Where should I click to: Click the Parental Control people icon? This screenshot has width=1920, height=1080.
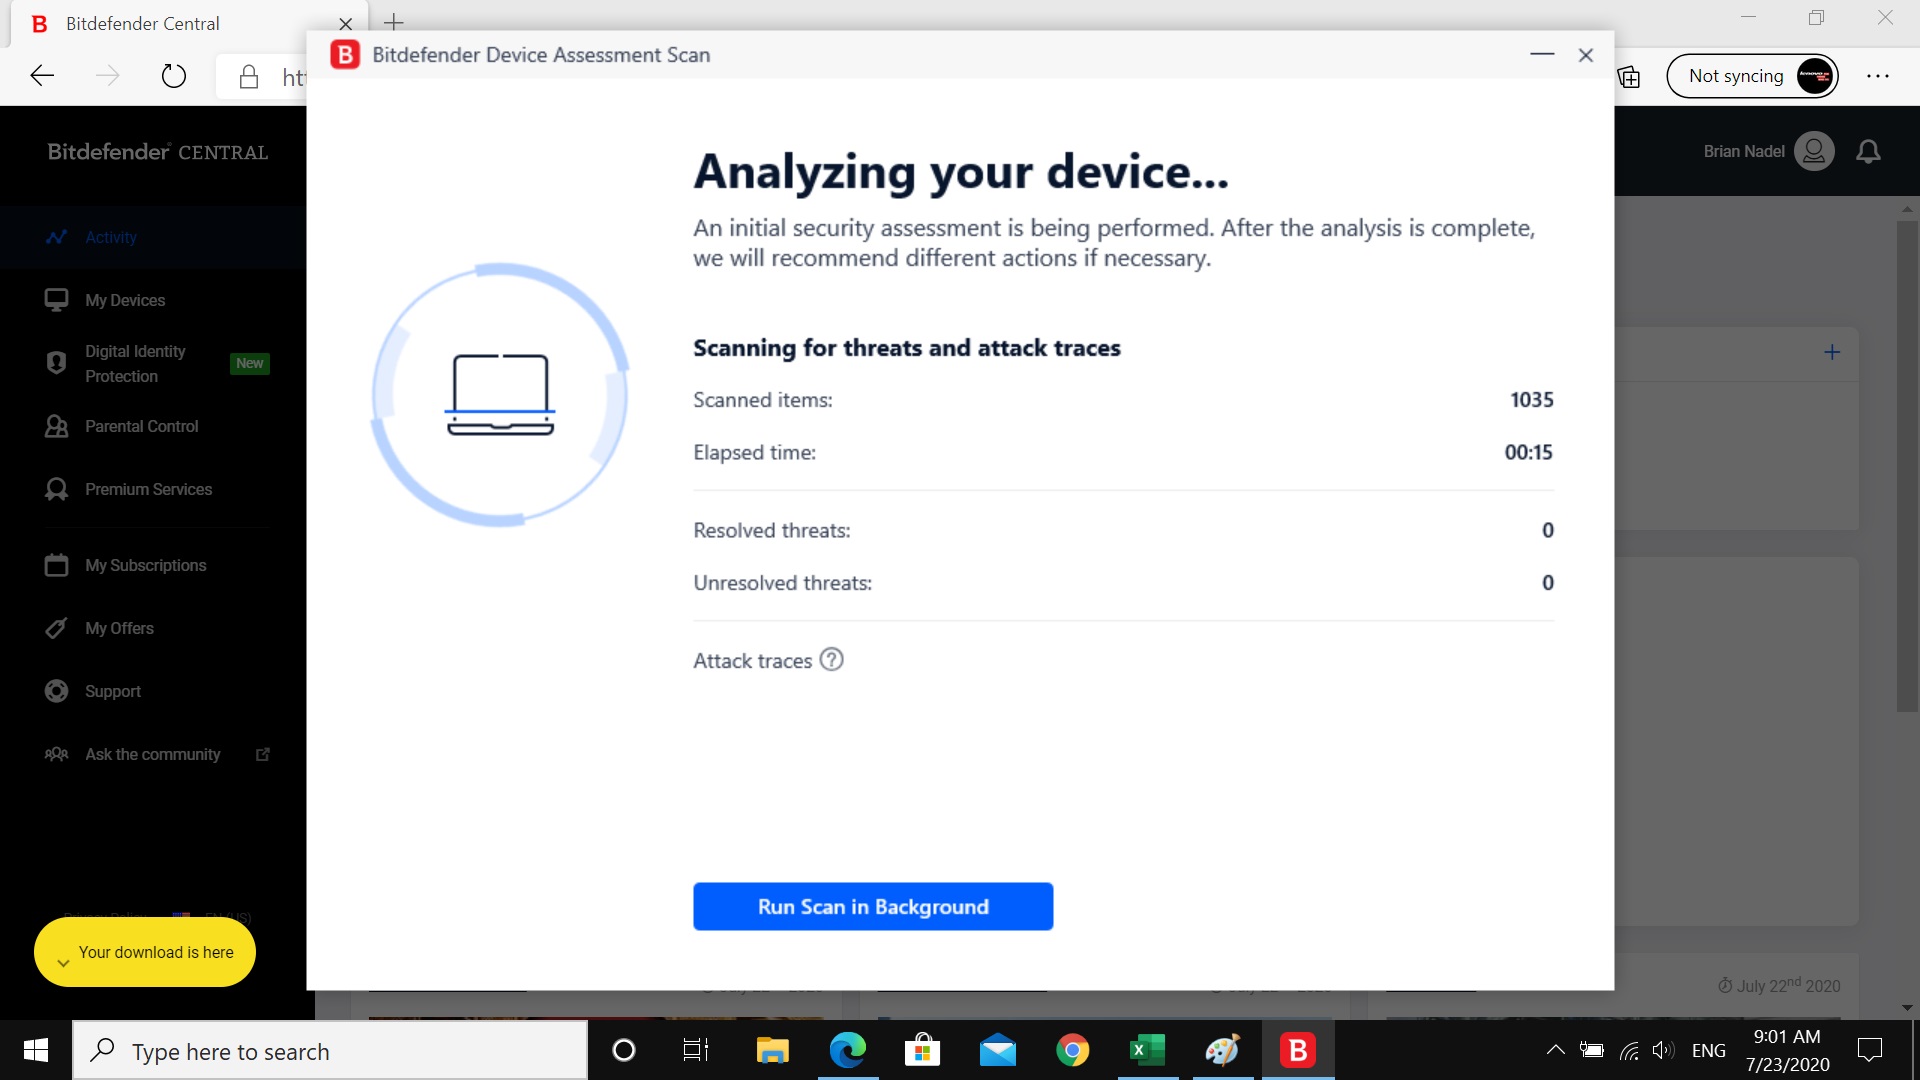pyautogui.click(x=56, y=426)
